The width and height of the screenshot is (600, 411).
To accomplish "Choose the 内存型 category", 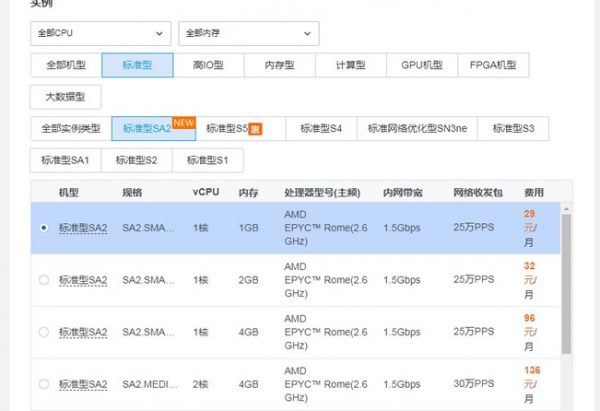I will (x=279, y=65).
